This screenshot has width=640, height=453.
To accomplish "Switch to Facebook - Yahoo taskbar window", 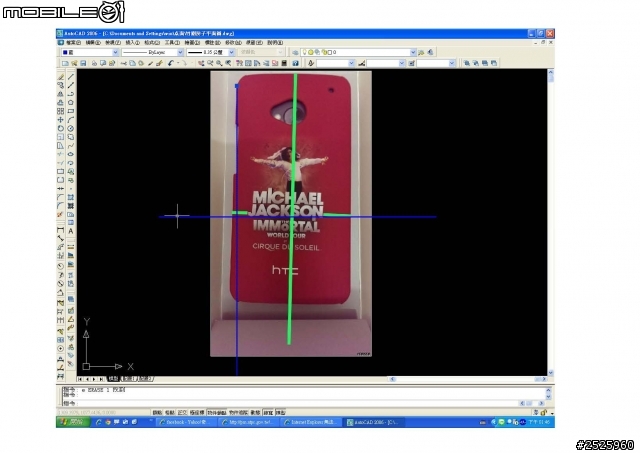I will (187, 422).
